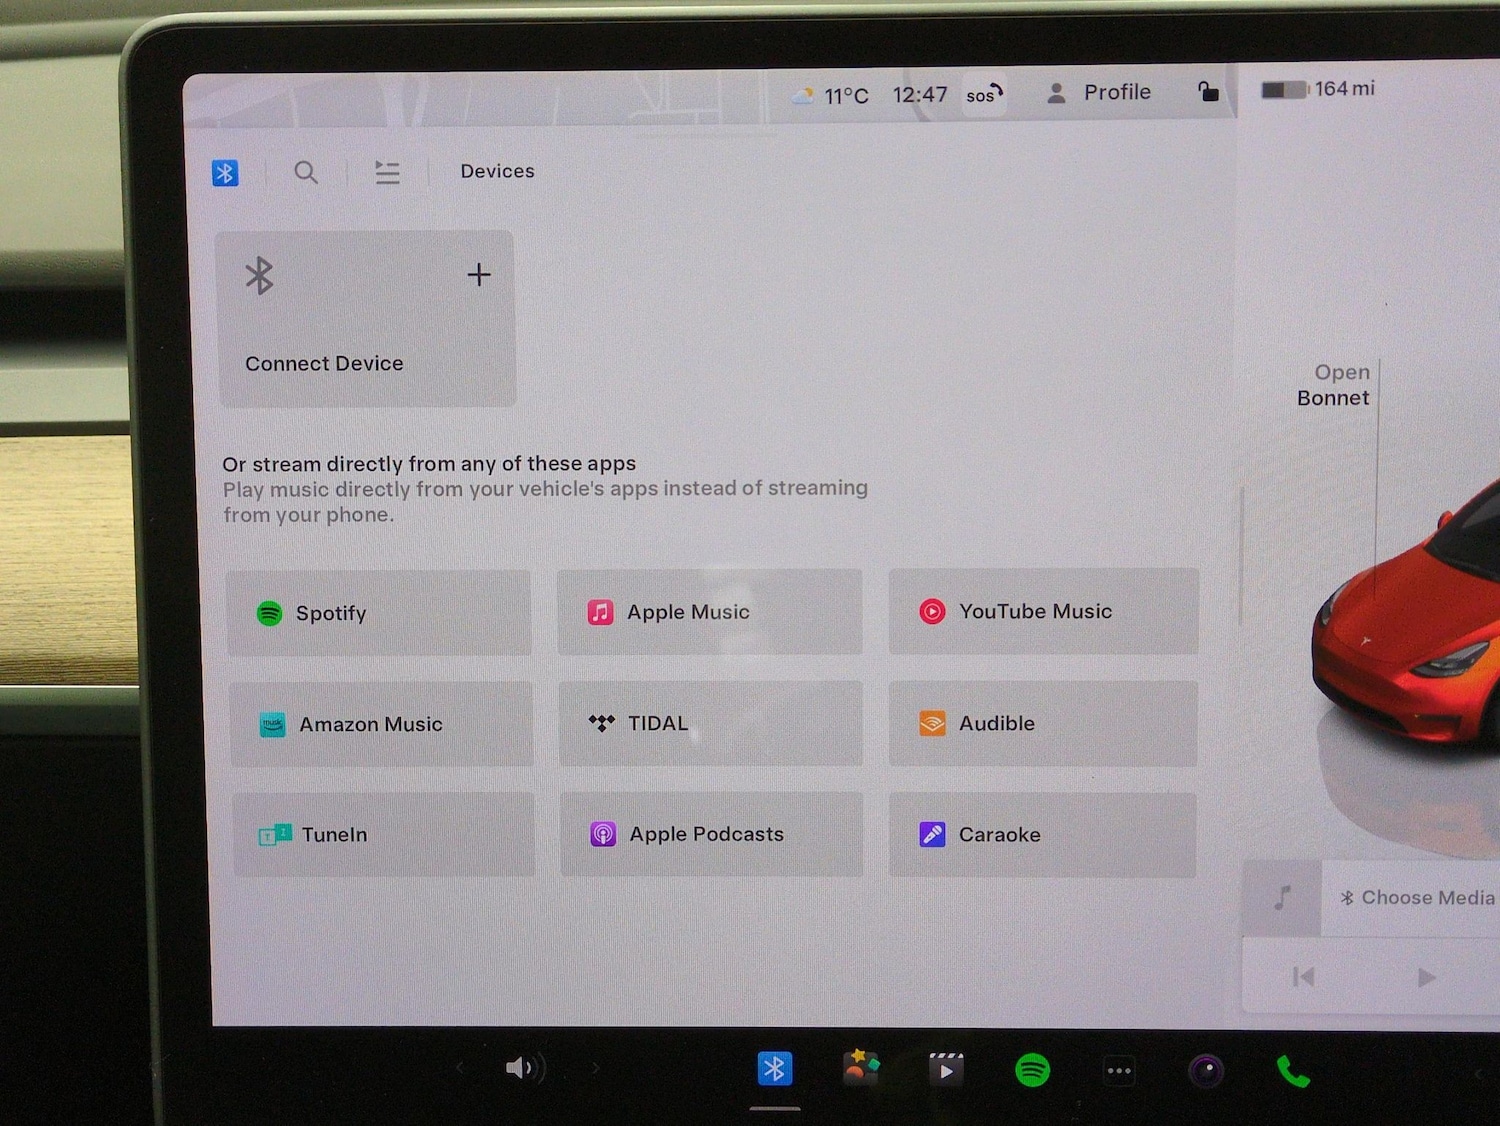Increase volume with the right chevron
Screen dimensions: 1500x1126
(596, 1068)
